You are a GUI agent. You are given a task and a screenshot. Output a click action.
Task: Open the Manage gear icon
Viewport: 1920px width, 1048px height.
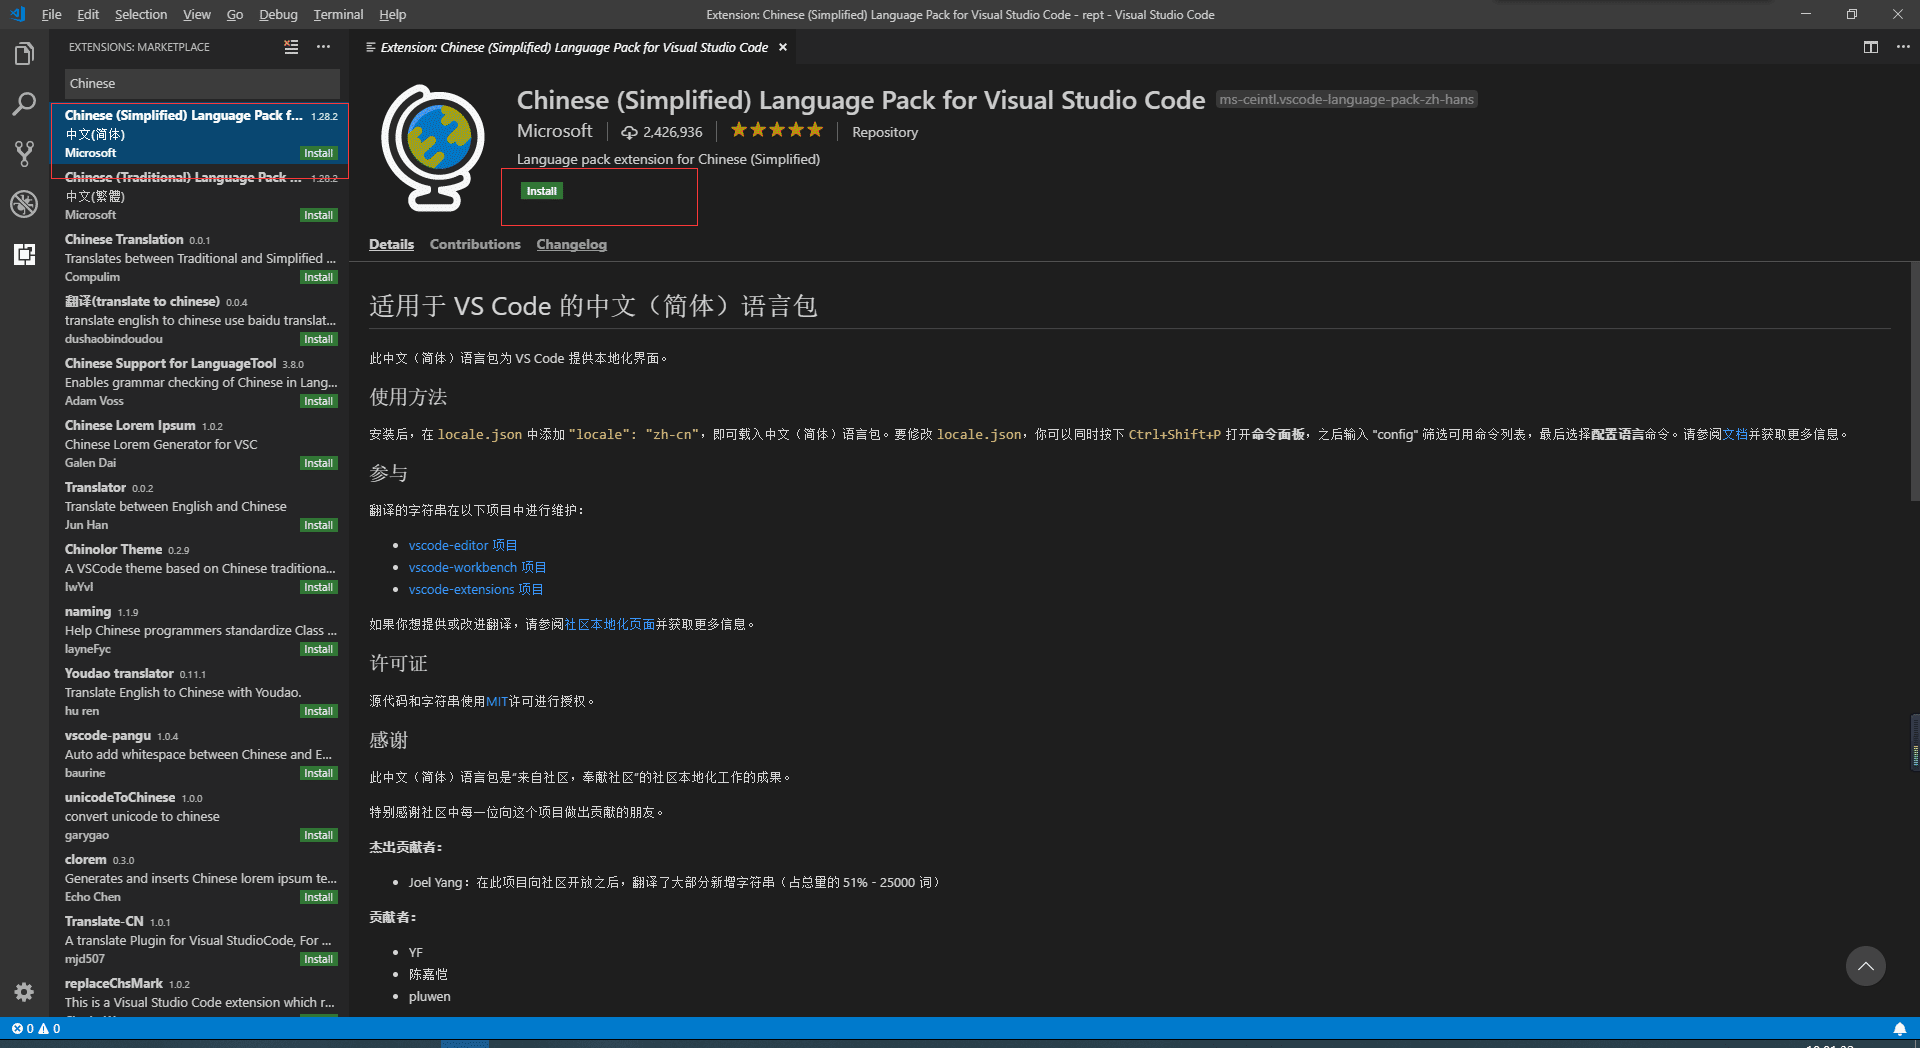click(x=24, y=992)
